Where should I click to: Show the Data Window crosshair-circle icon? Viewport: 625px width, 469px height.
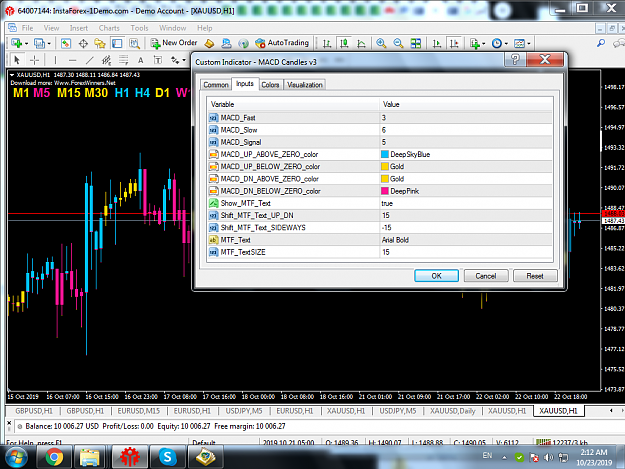click(x=83, y=43)
